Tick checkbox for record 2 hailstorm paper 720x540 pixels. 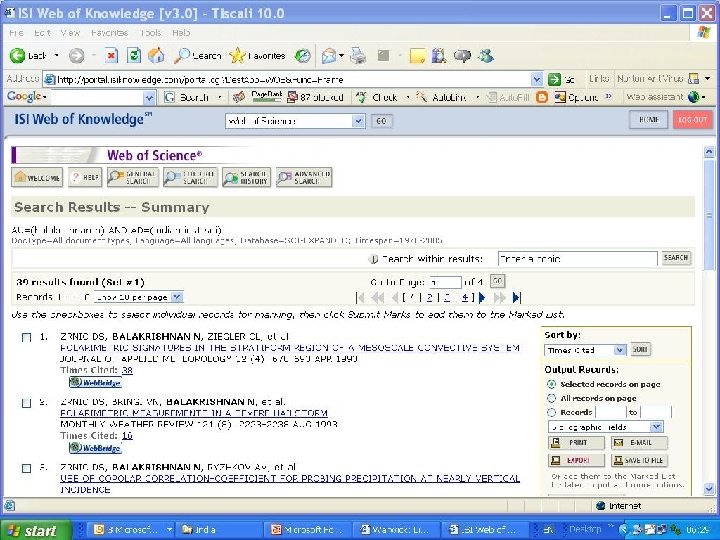coord(27,403)
